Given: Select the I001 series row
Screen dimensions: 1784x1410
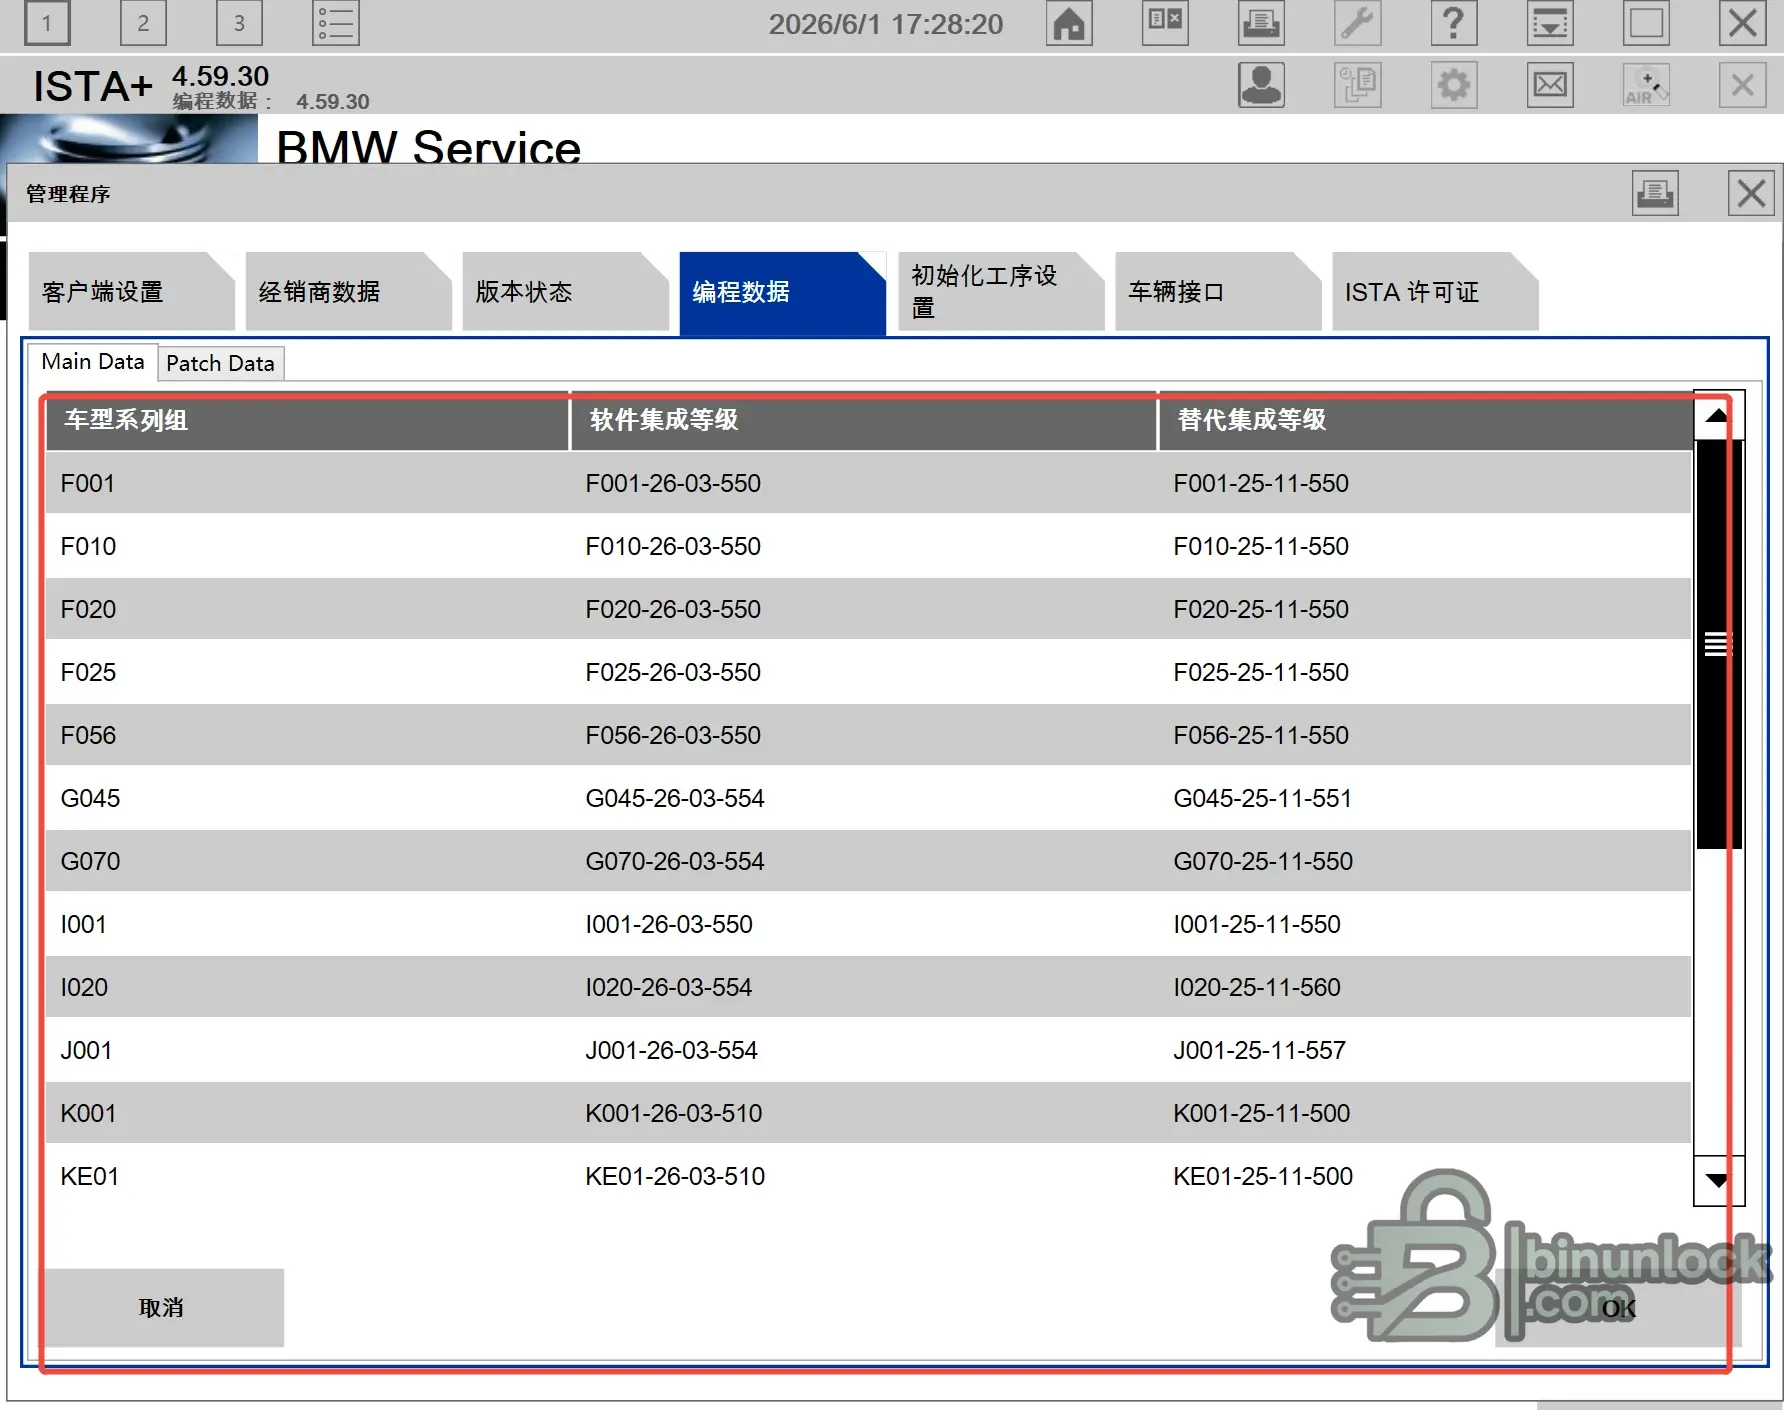Looking at the screenshot, I should click(868, 924).
